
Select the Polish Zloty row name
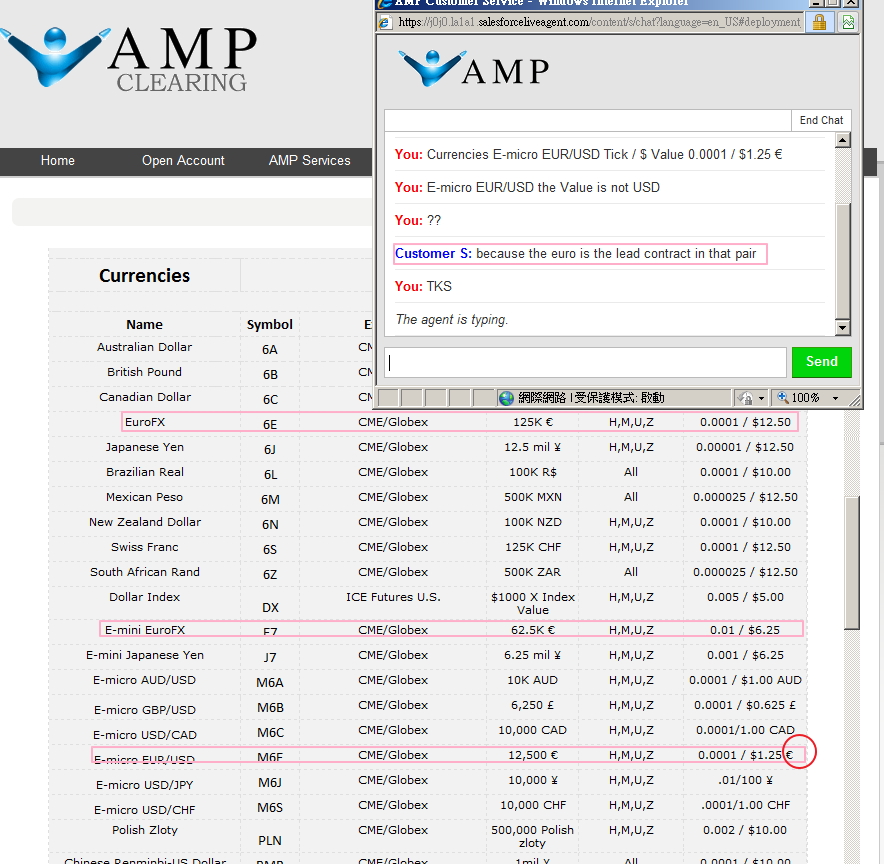(x=145, y=830)
